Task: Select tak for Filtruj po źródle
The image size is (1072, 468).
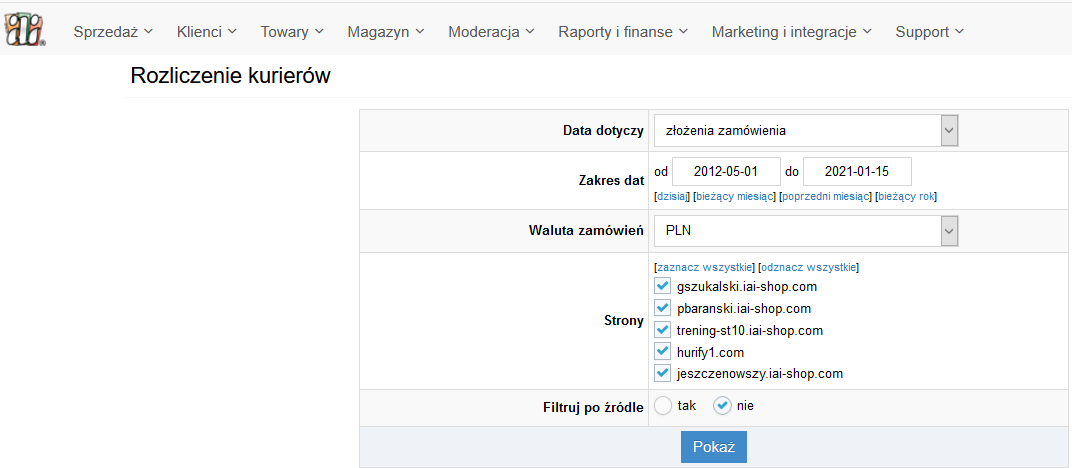Action: 663,406
